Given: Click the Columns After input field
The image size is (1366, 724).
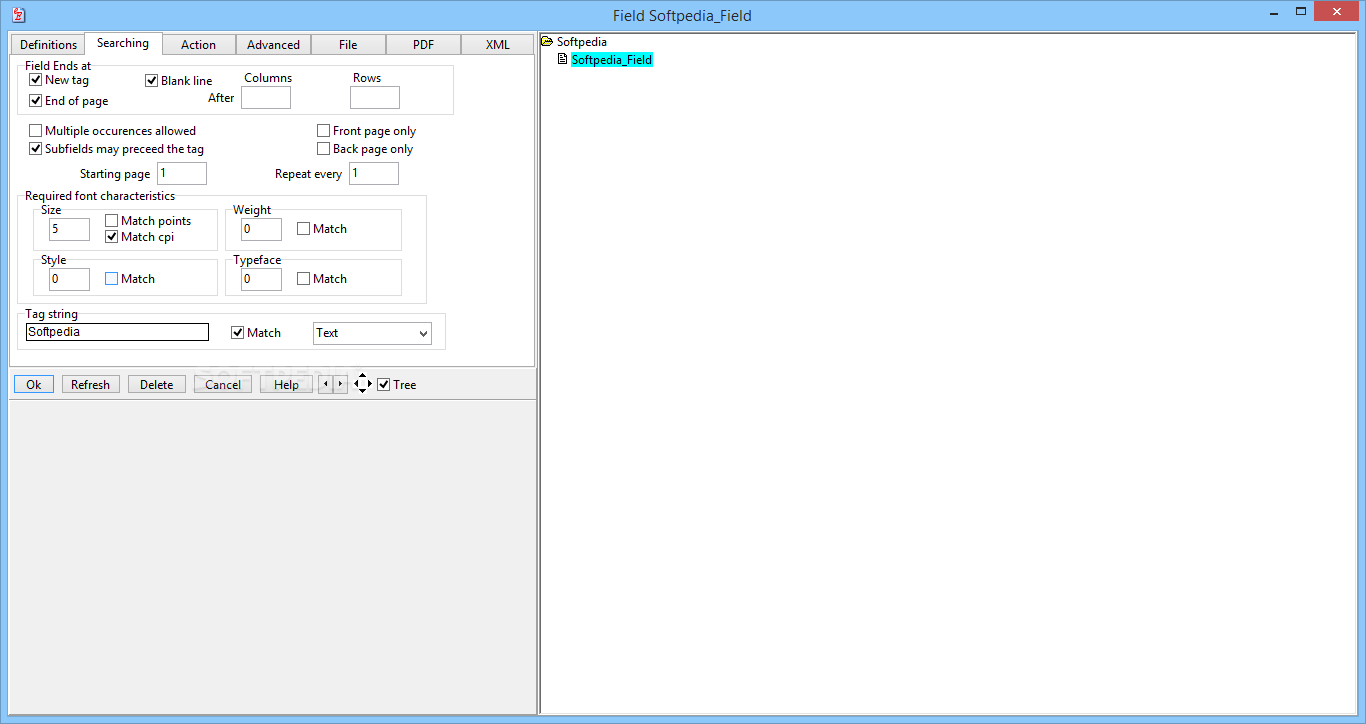Looking at the screenshot, I should 266,98.
